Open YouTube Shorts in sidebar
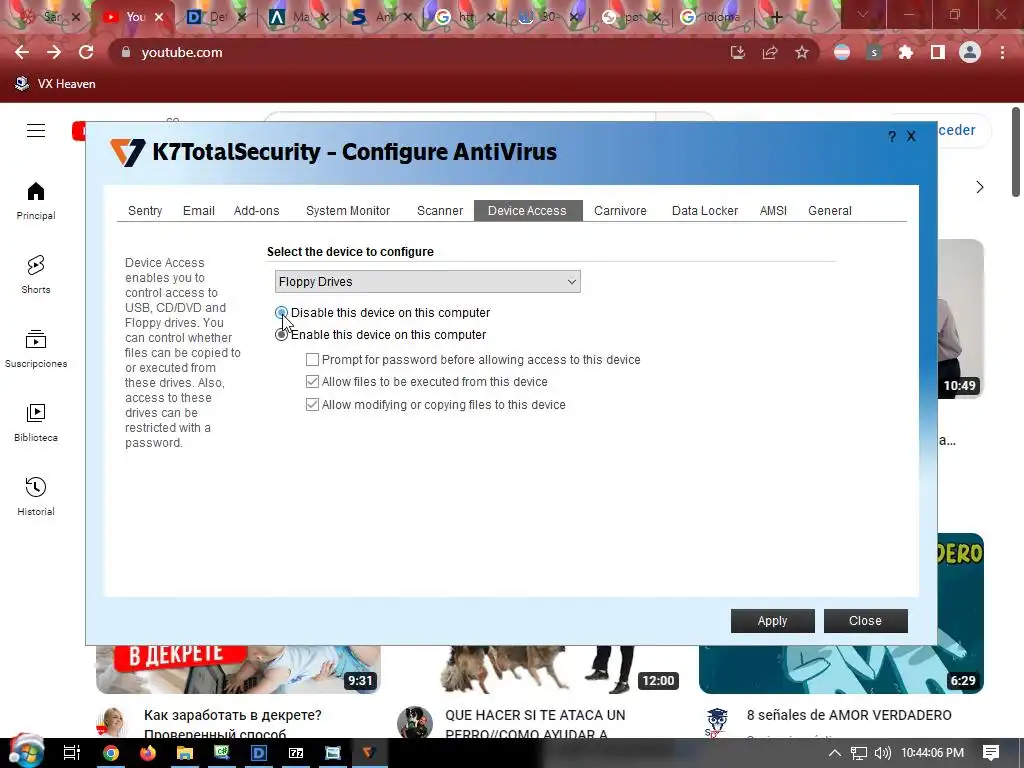The image size is (1024, 768). [x=36, y=274]
